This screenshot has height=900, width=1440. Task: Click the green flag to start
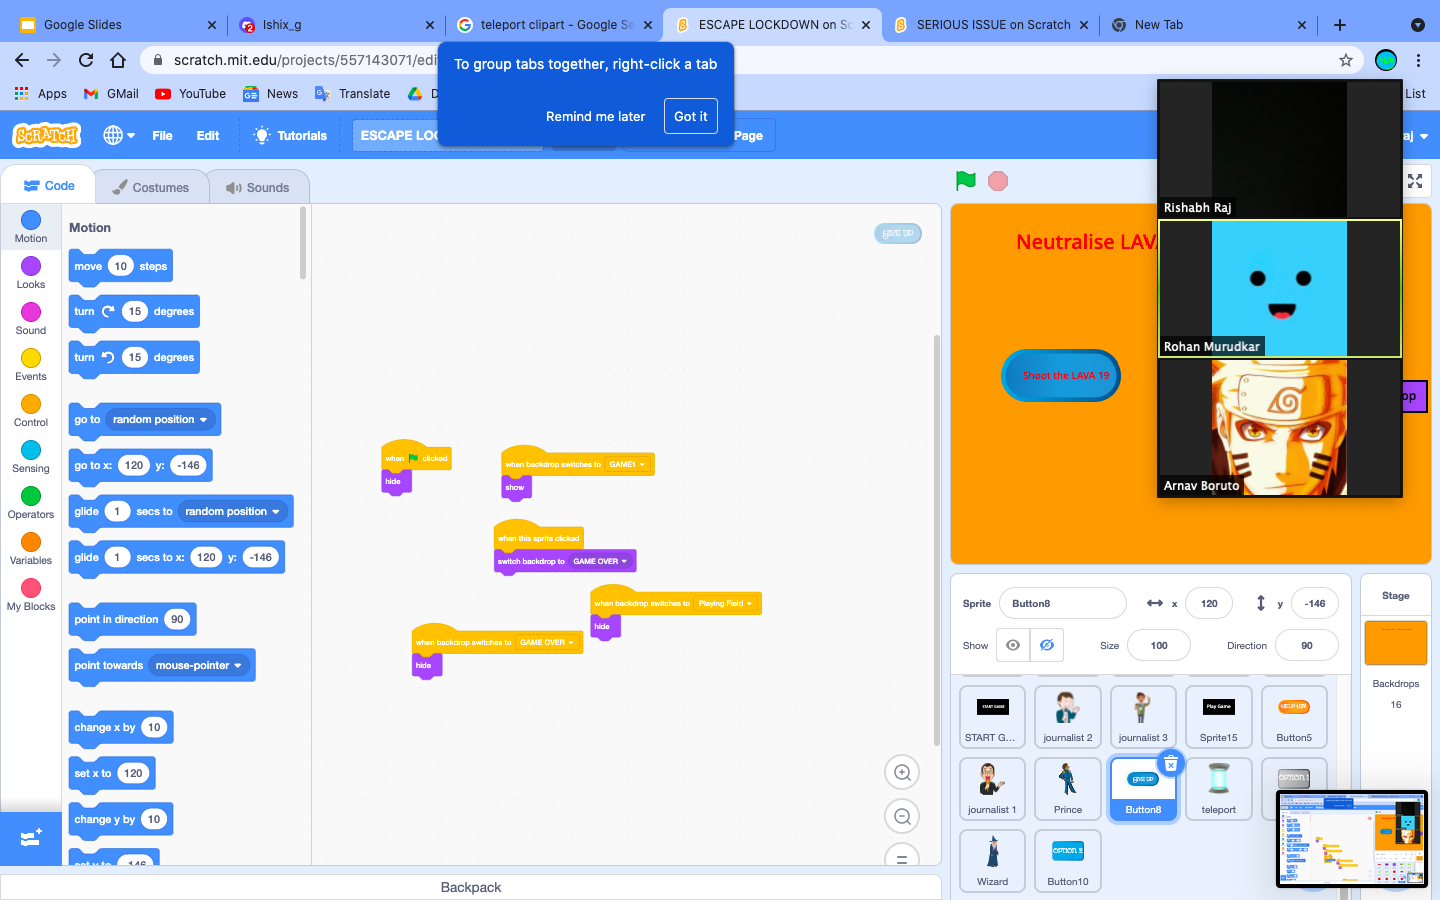coord(965,181)
